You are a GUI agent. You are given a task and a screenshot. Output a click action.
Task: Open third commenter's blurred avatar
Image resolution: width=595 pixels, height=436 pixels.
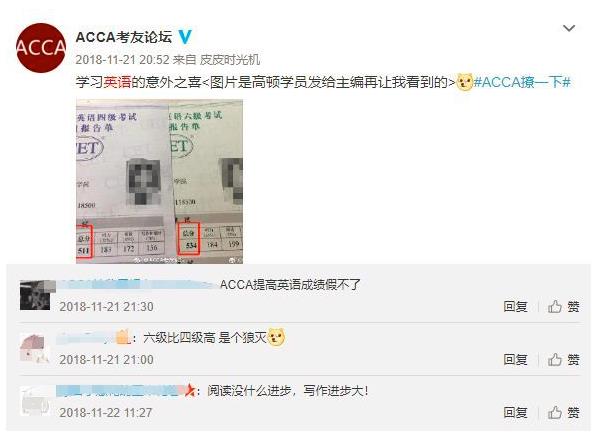pos(35,401)
